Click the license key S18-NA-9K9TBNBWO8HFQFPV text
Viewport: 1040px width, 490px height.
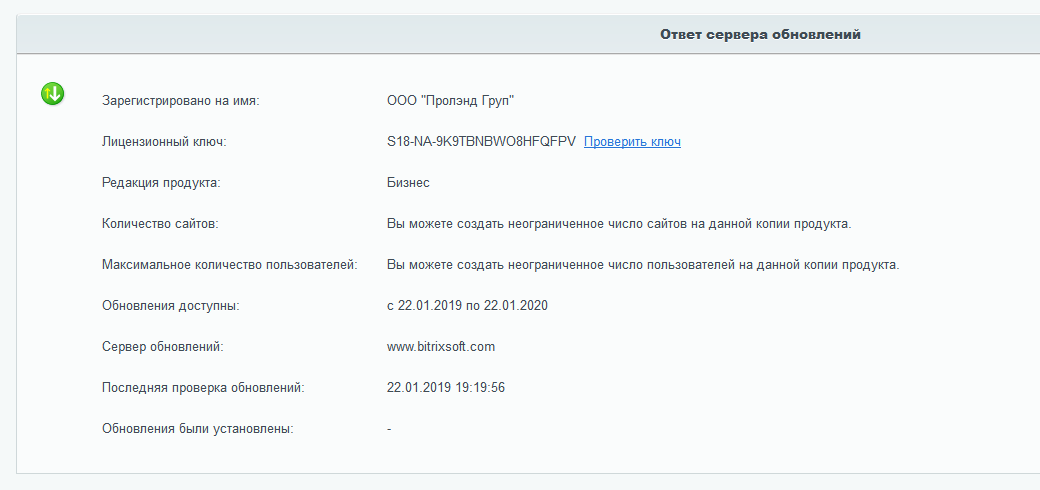(x=481, y=142)
